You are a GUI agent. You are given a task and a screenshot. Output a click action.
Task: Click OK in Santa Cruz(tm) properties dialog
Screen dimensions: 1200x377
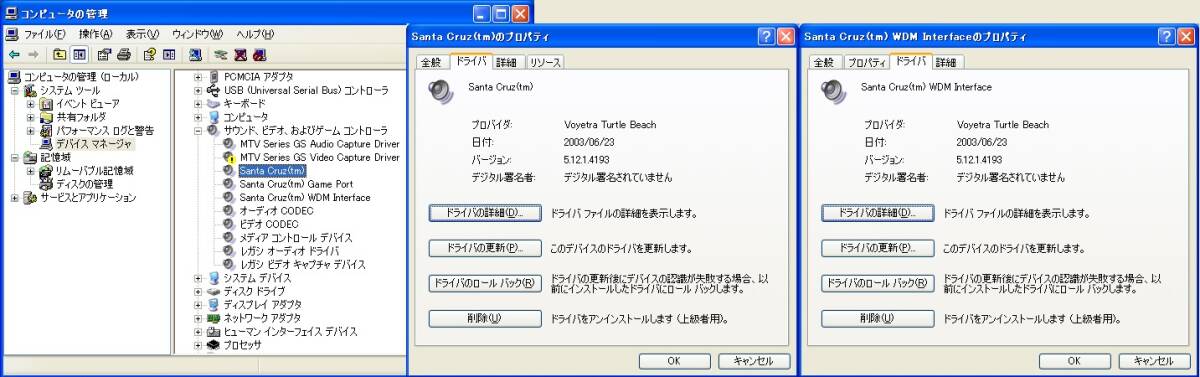(x=674, y=361)
